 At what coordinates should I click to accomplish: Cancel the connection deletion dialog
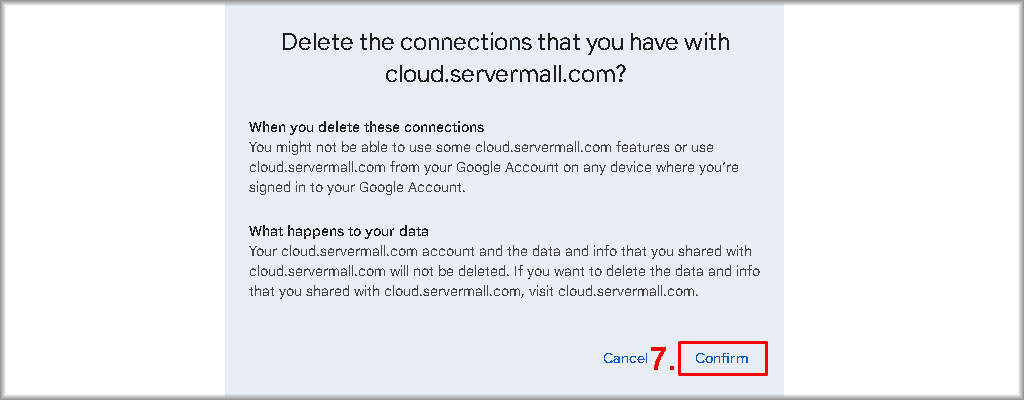click(x=625, y=358)
